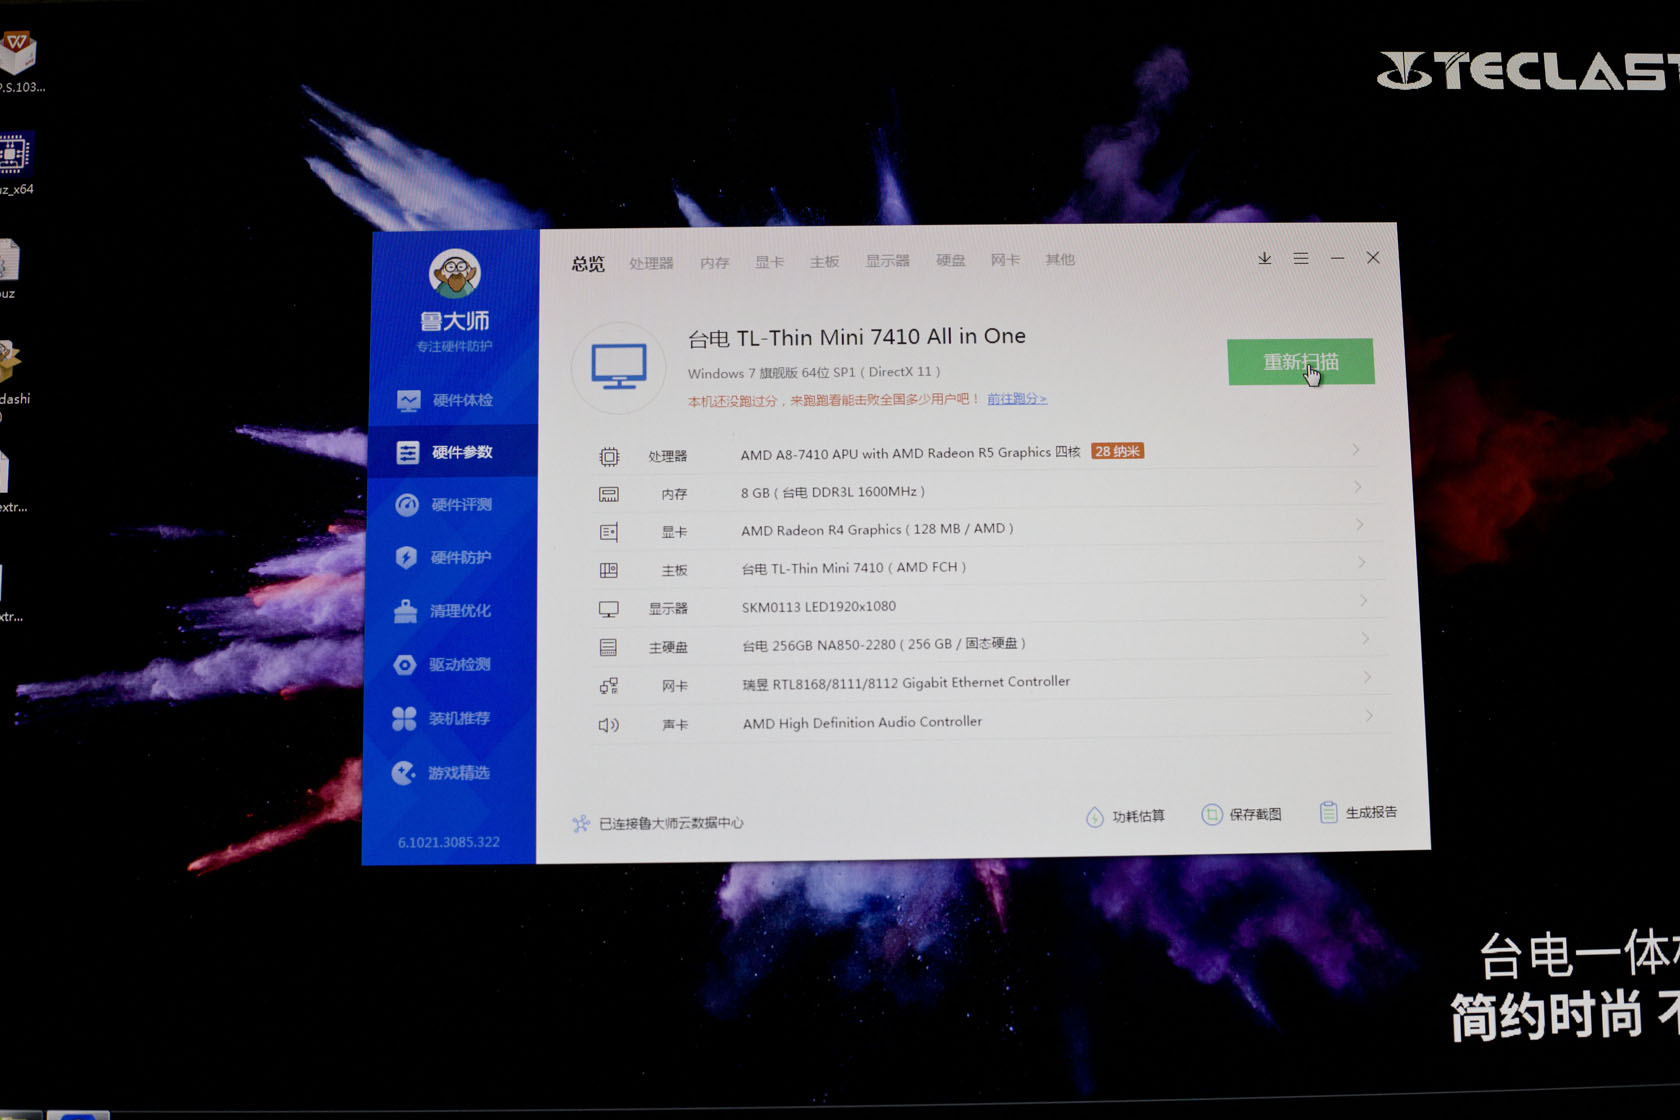Expand the AMD High Definition Audio chevron
The image size is (1680, 1120).
pos(1369,715)
